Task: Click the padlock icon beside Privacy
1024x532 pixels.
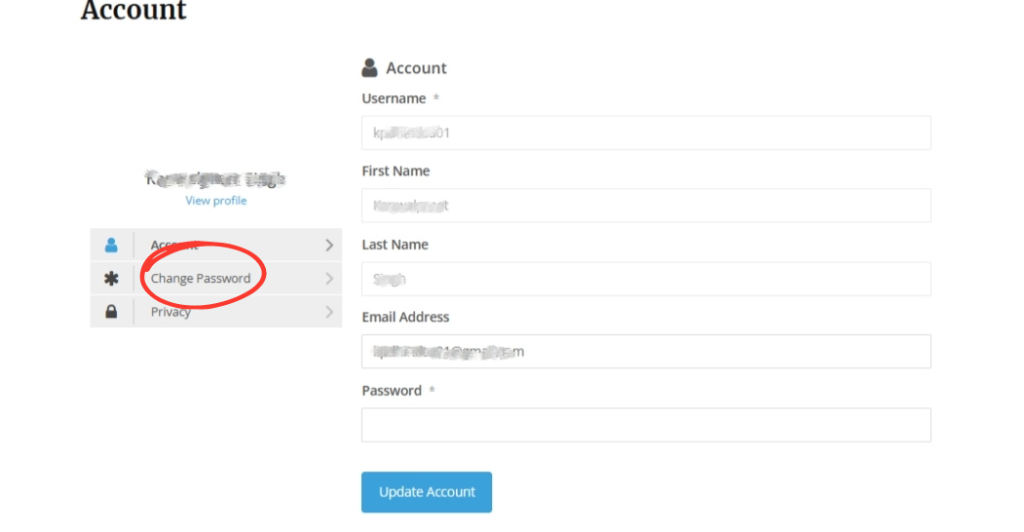Action: click(111, 312)
